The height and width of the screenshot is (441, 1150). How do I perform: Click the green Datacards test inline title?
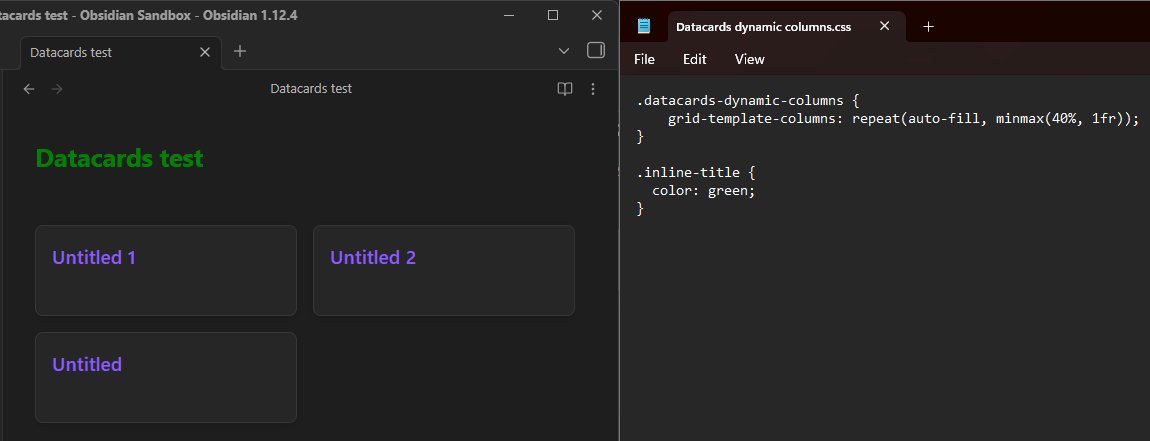[120, 158]
